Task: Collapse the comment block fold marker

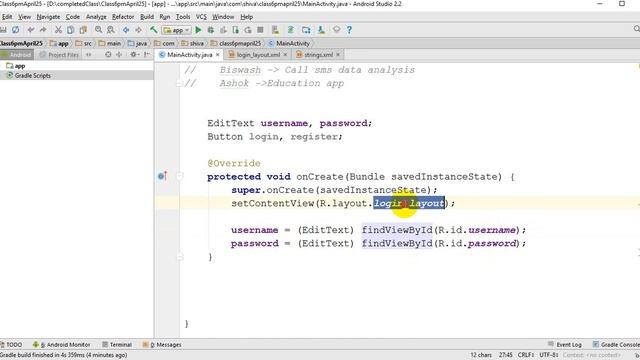Action: (179, 83)
